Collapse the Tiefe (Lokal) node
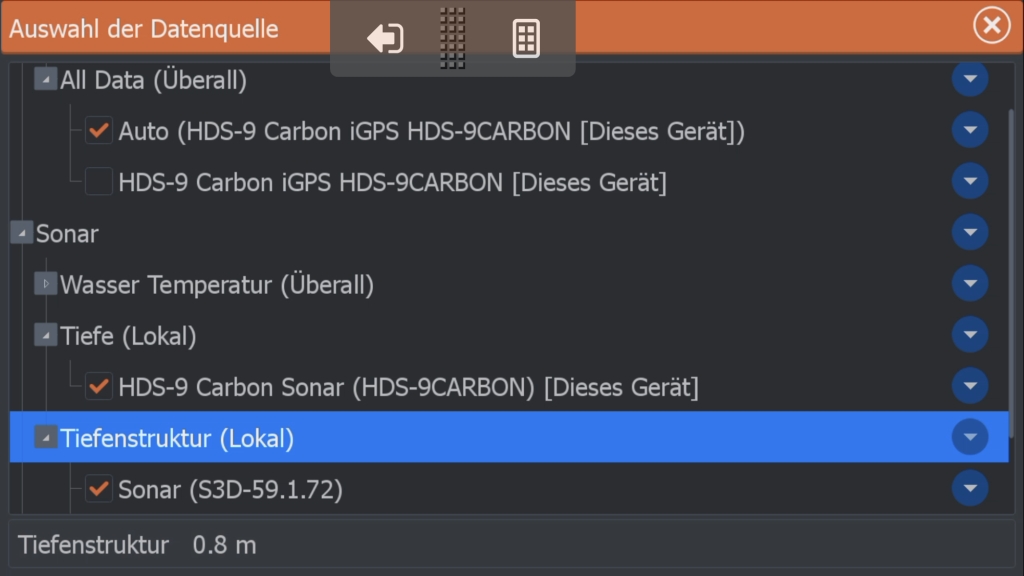 click(45, 335)
